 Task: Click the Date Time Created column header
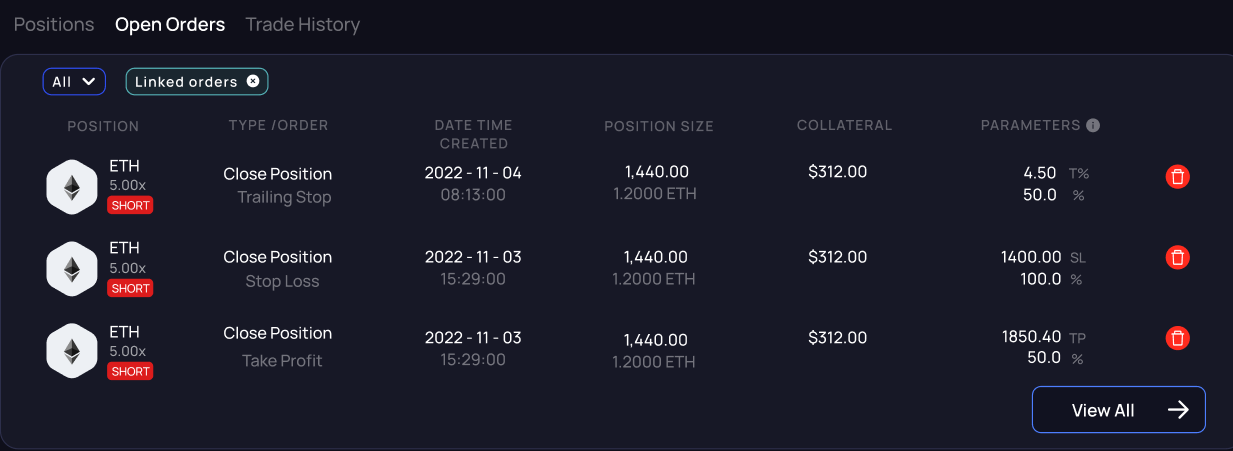[x=473, y=134]
